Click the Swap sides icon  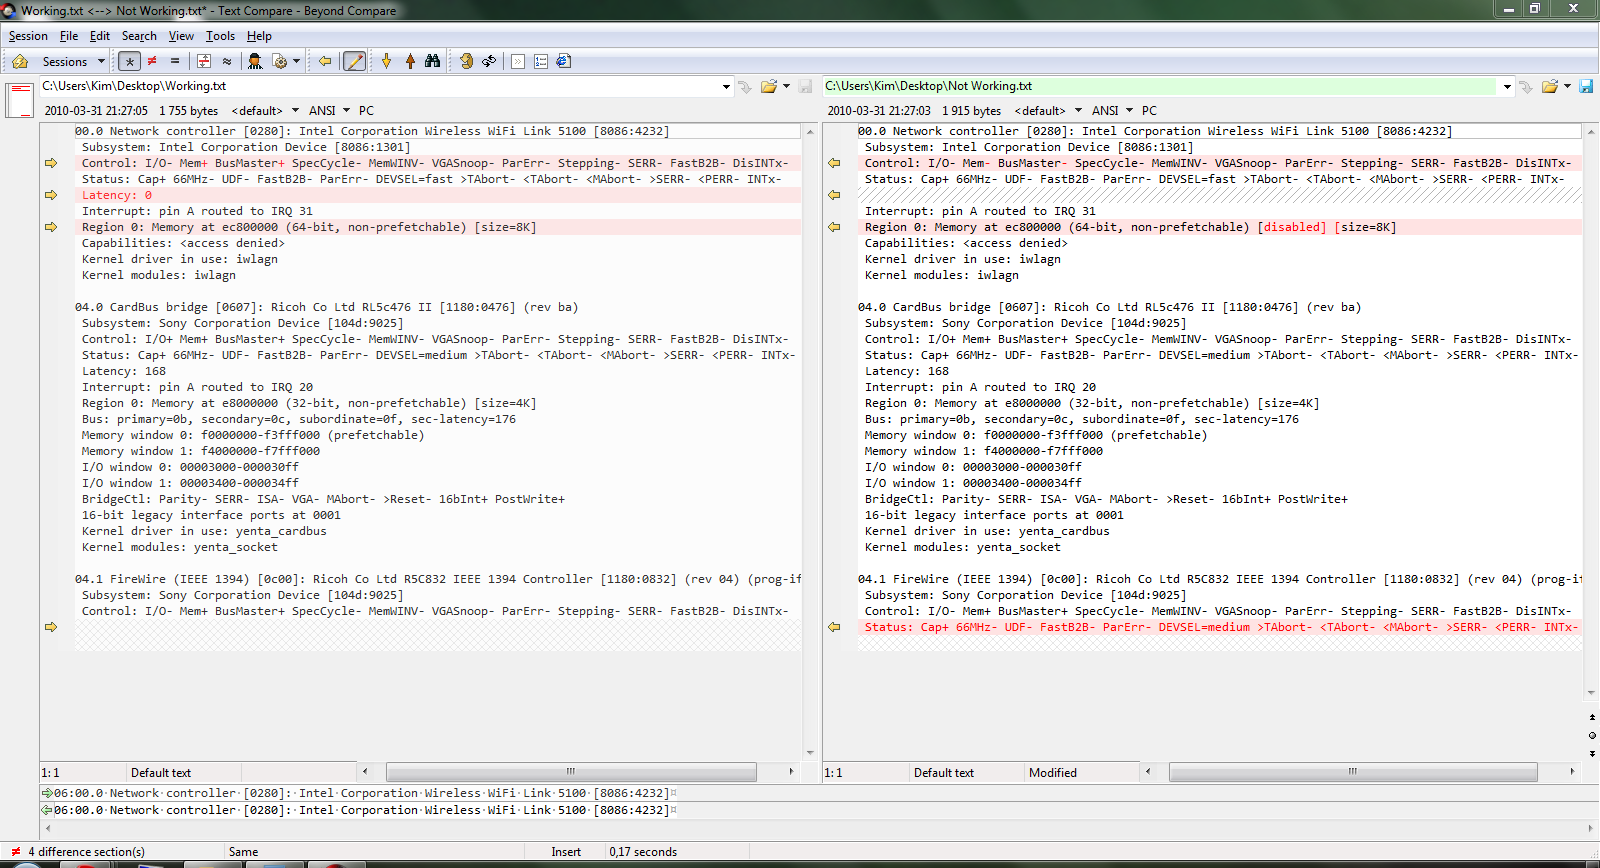tap(488, 61)
